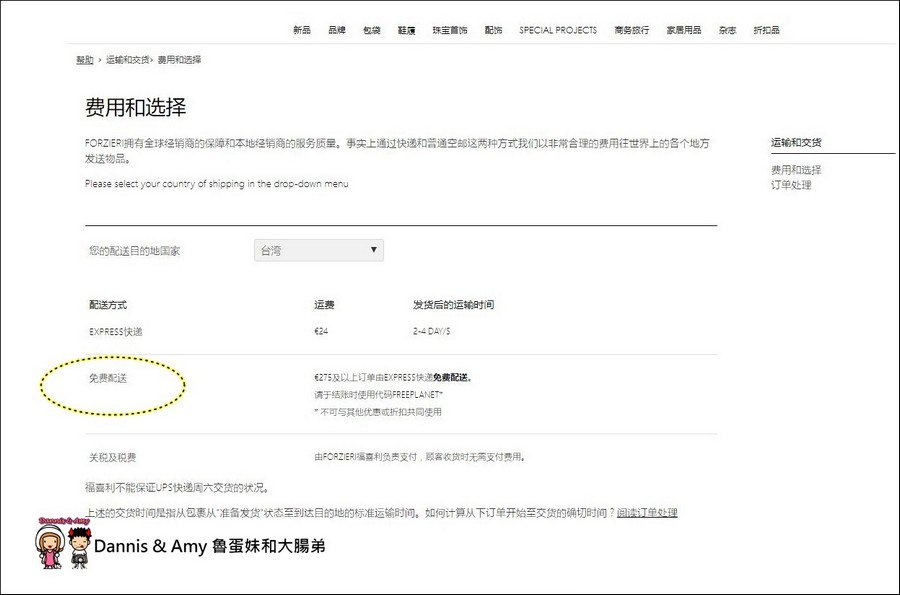Click the €275 free express shipping text

[x=393, y=378]
